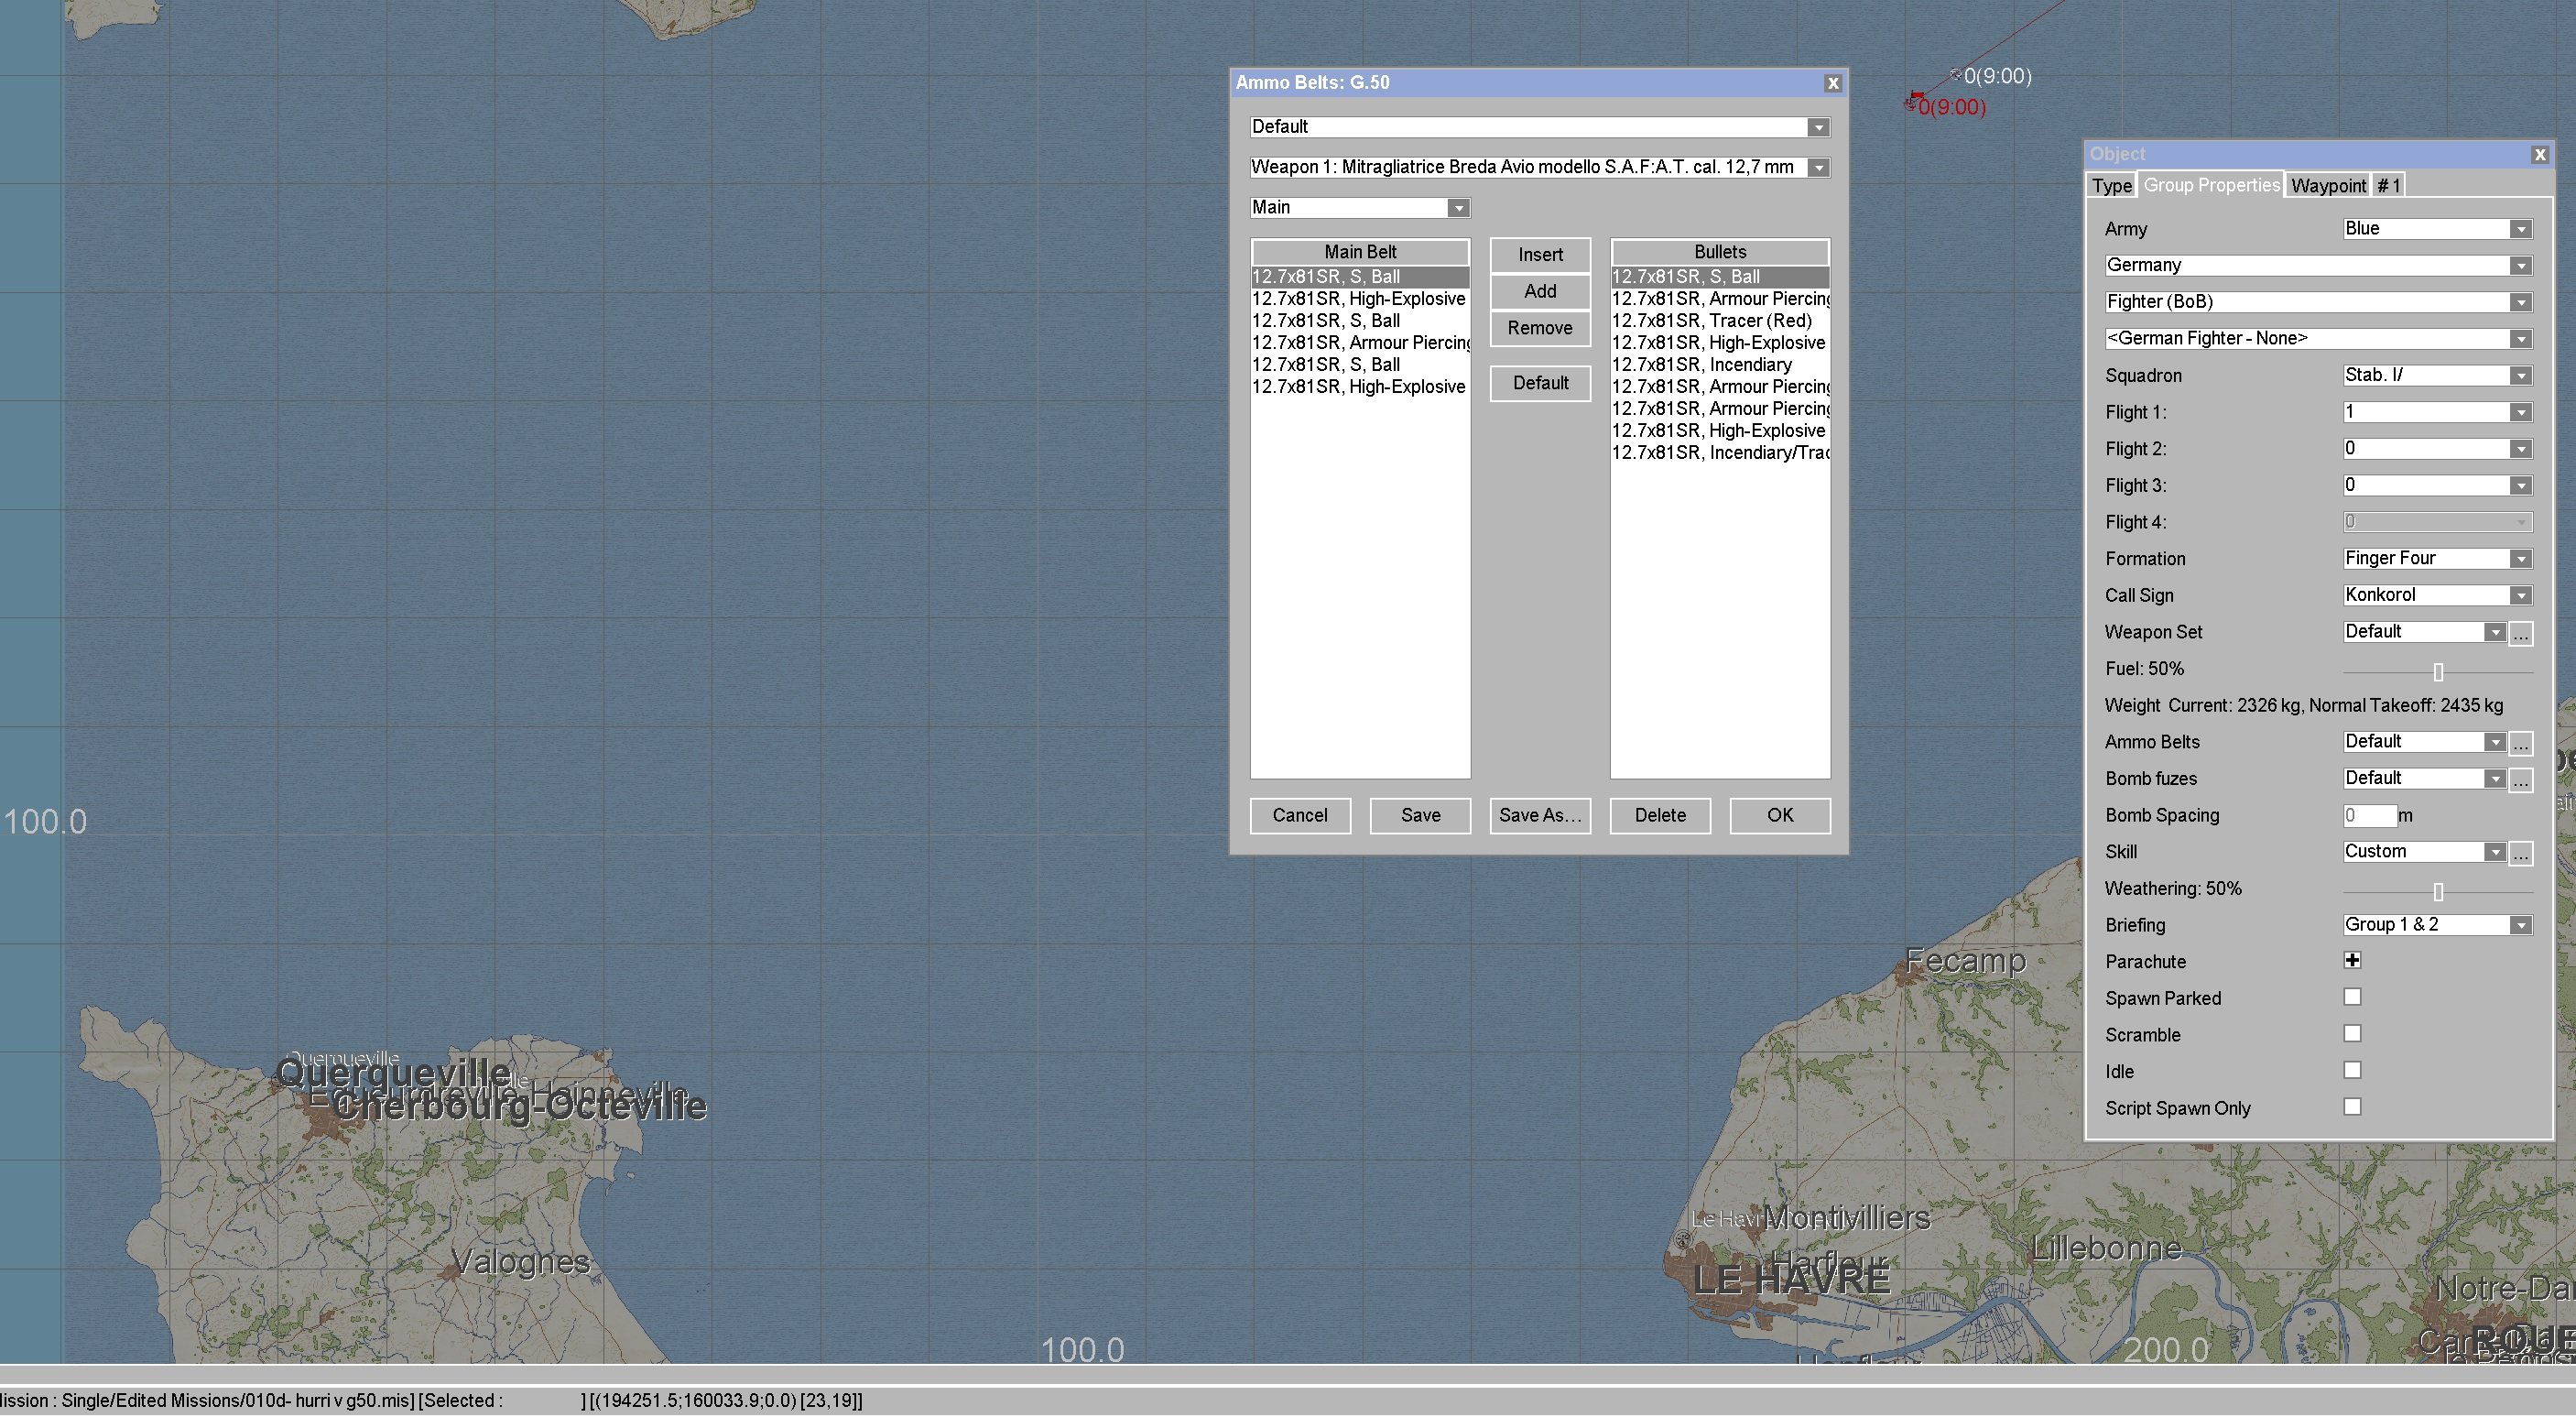Adjust the Fuel 50% slider handle
Viewport: 2576px width, 1417px height.
point(2438,672)
